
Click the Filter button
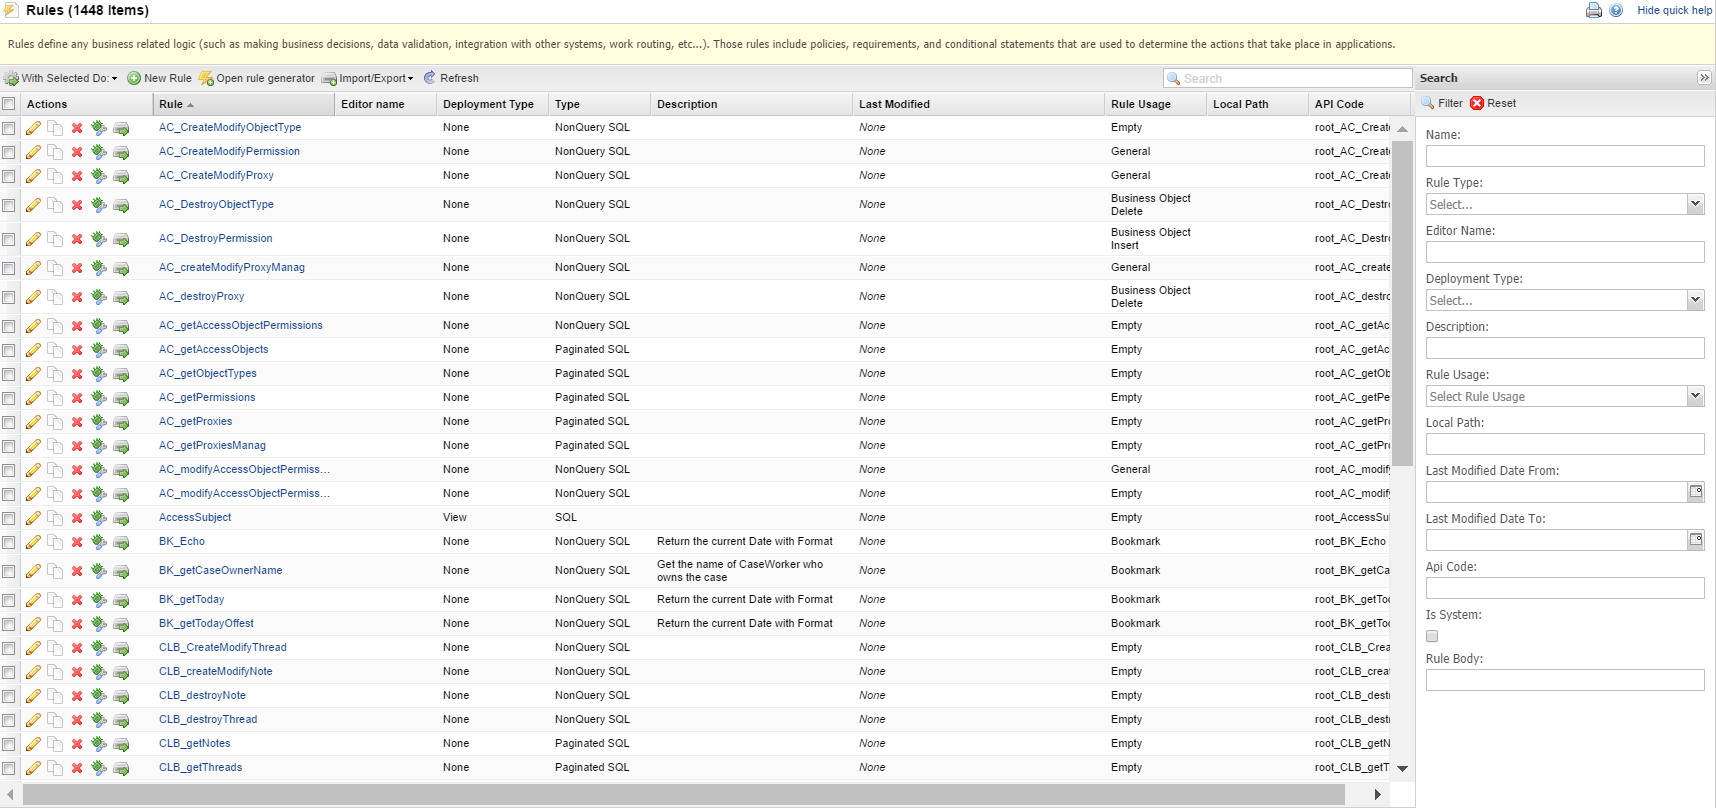[x=1442, y=103]
